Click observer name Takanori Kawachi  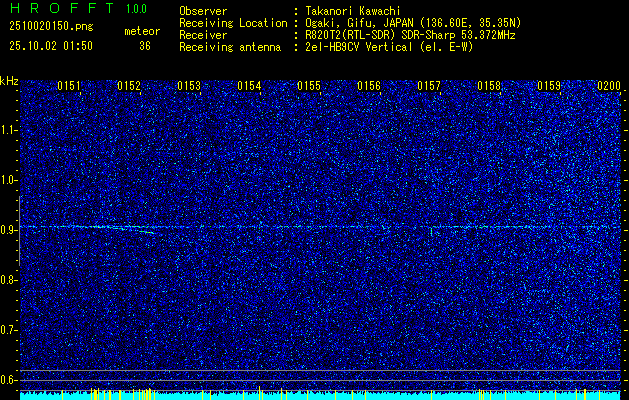pos(352,11)
